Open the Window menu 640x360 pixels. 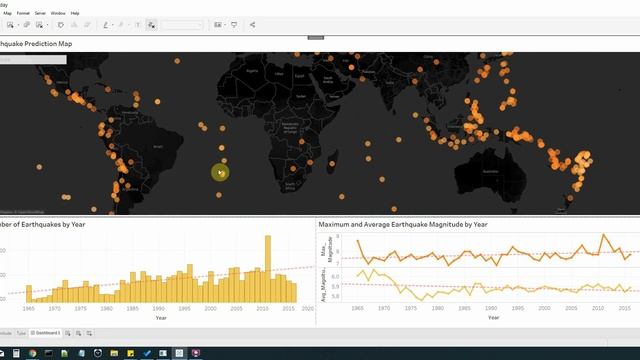click(58, 13)
